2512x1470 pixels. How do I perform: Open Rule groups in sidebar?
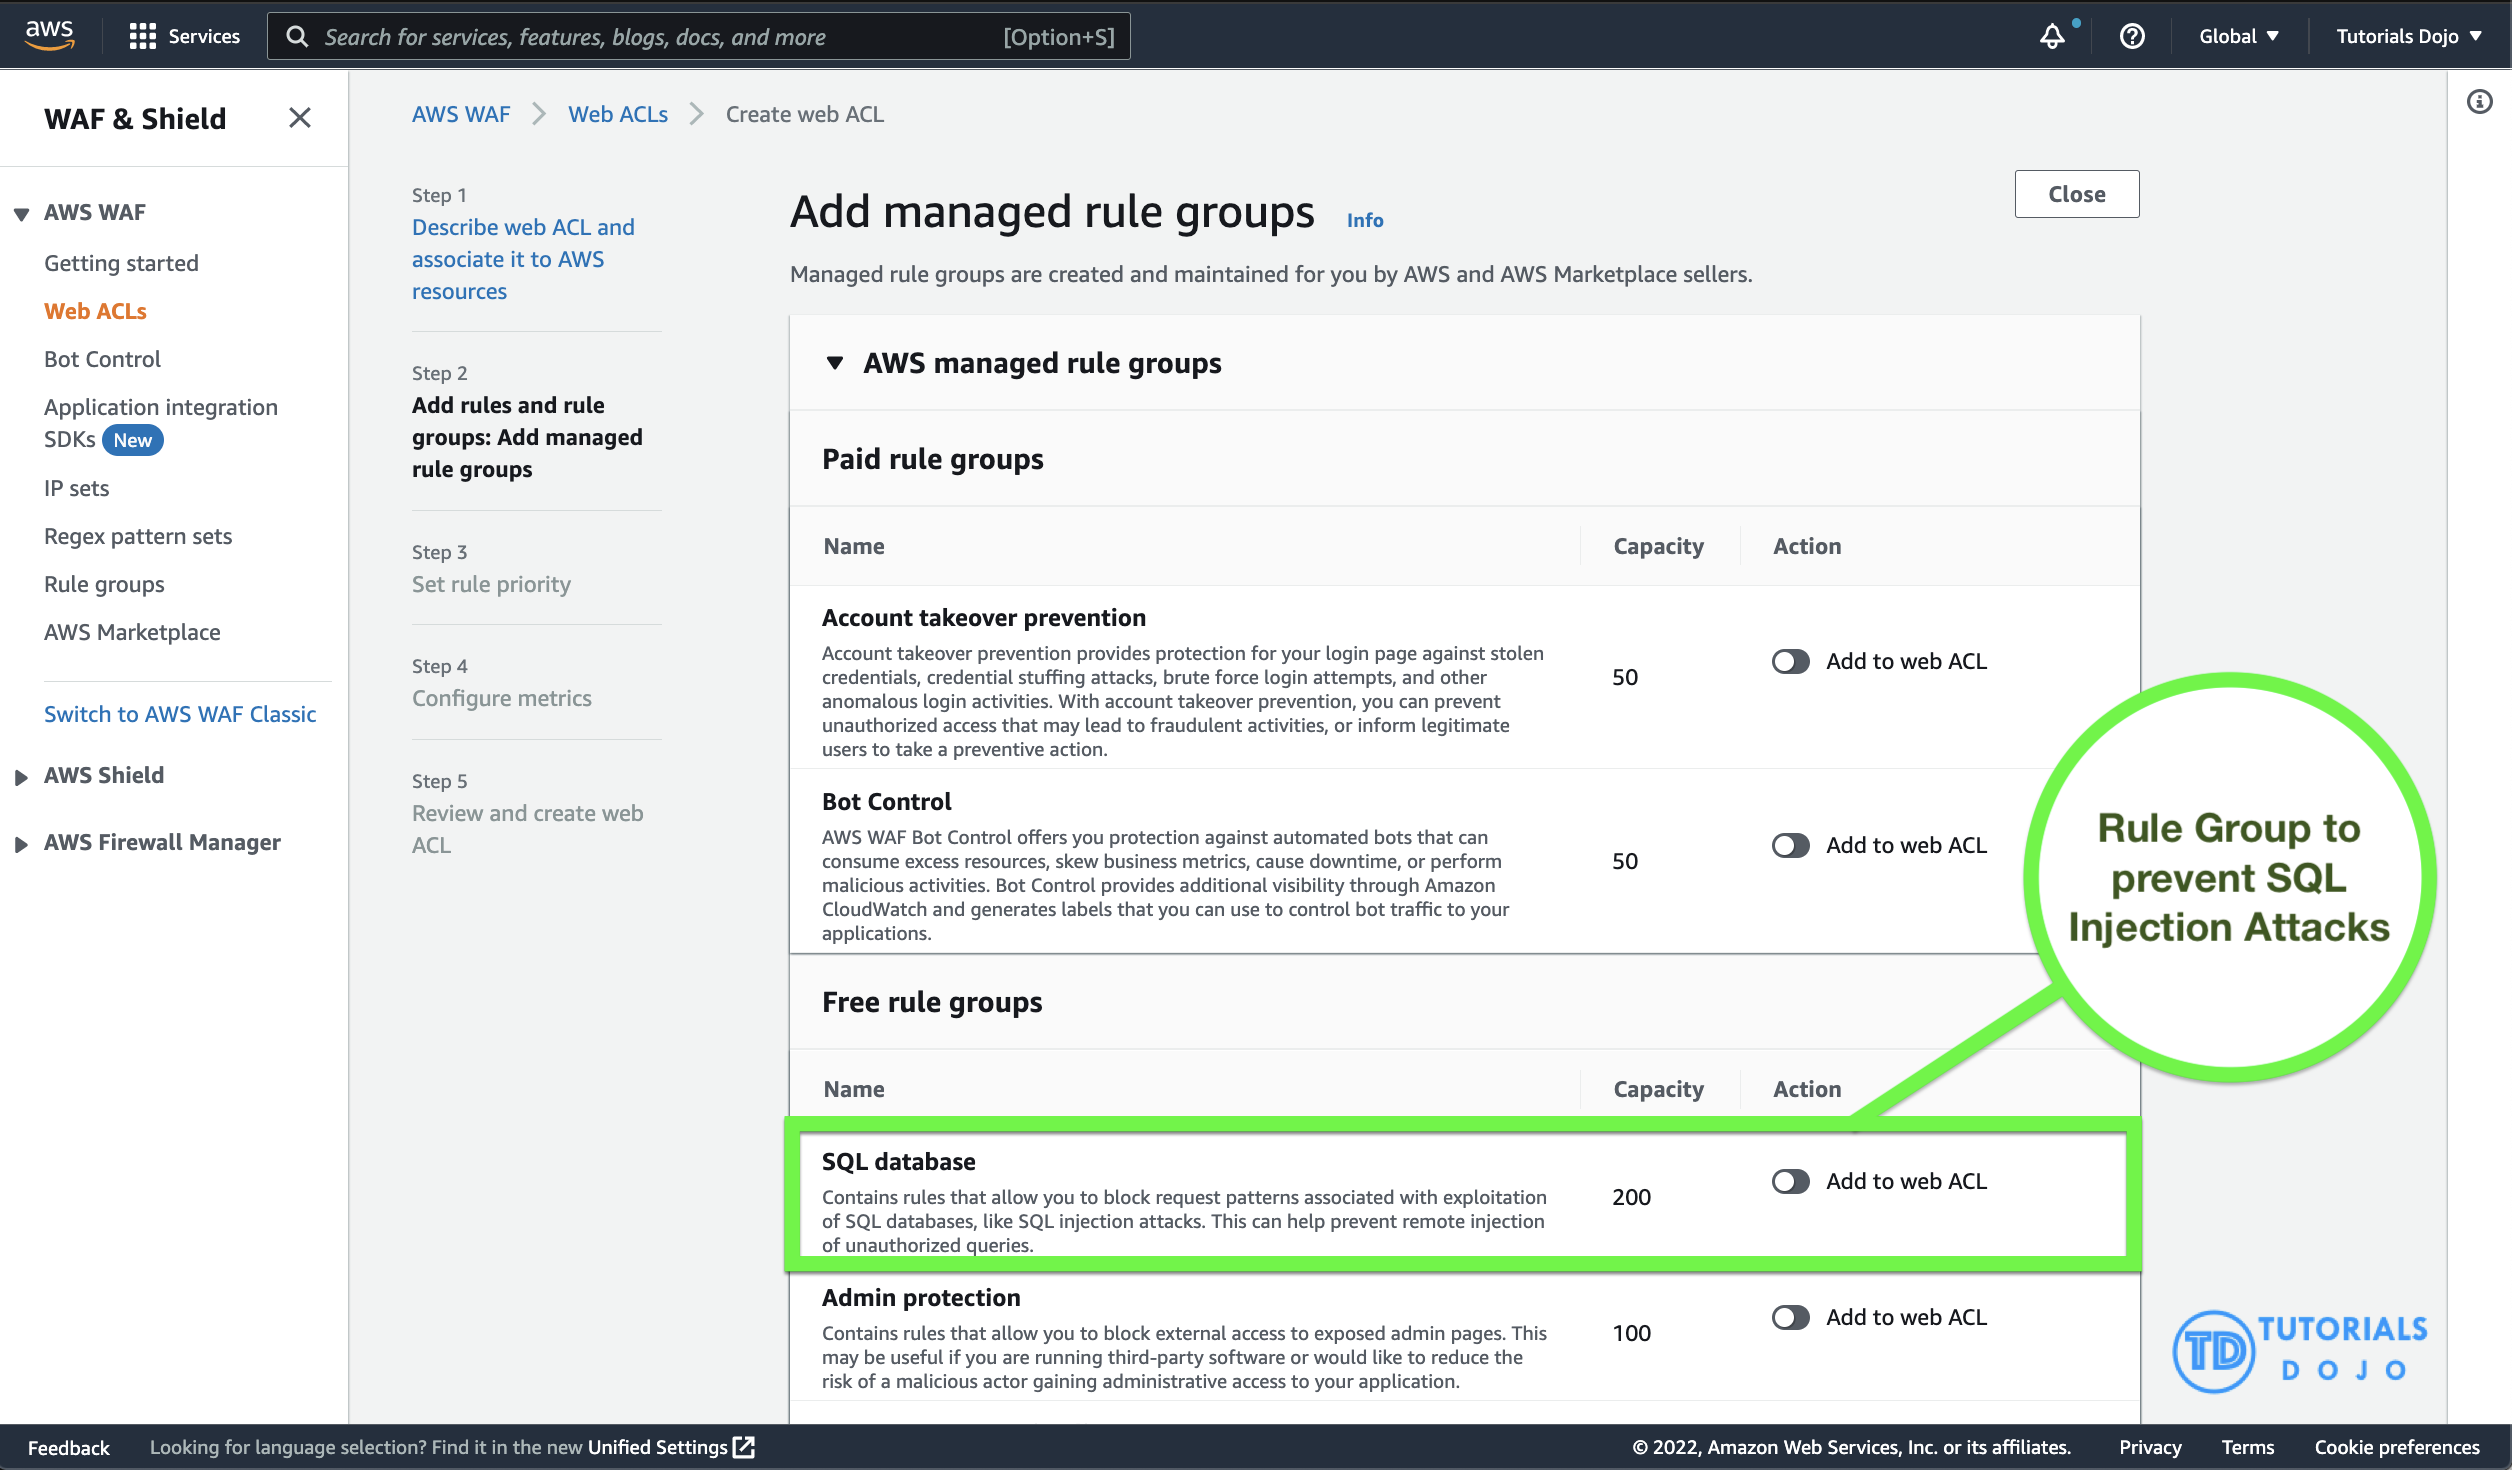pyautogui.click(x=104, y=584)
